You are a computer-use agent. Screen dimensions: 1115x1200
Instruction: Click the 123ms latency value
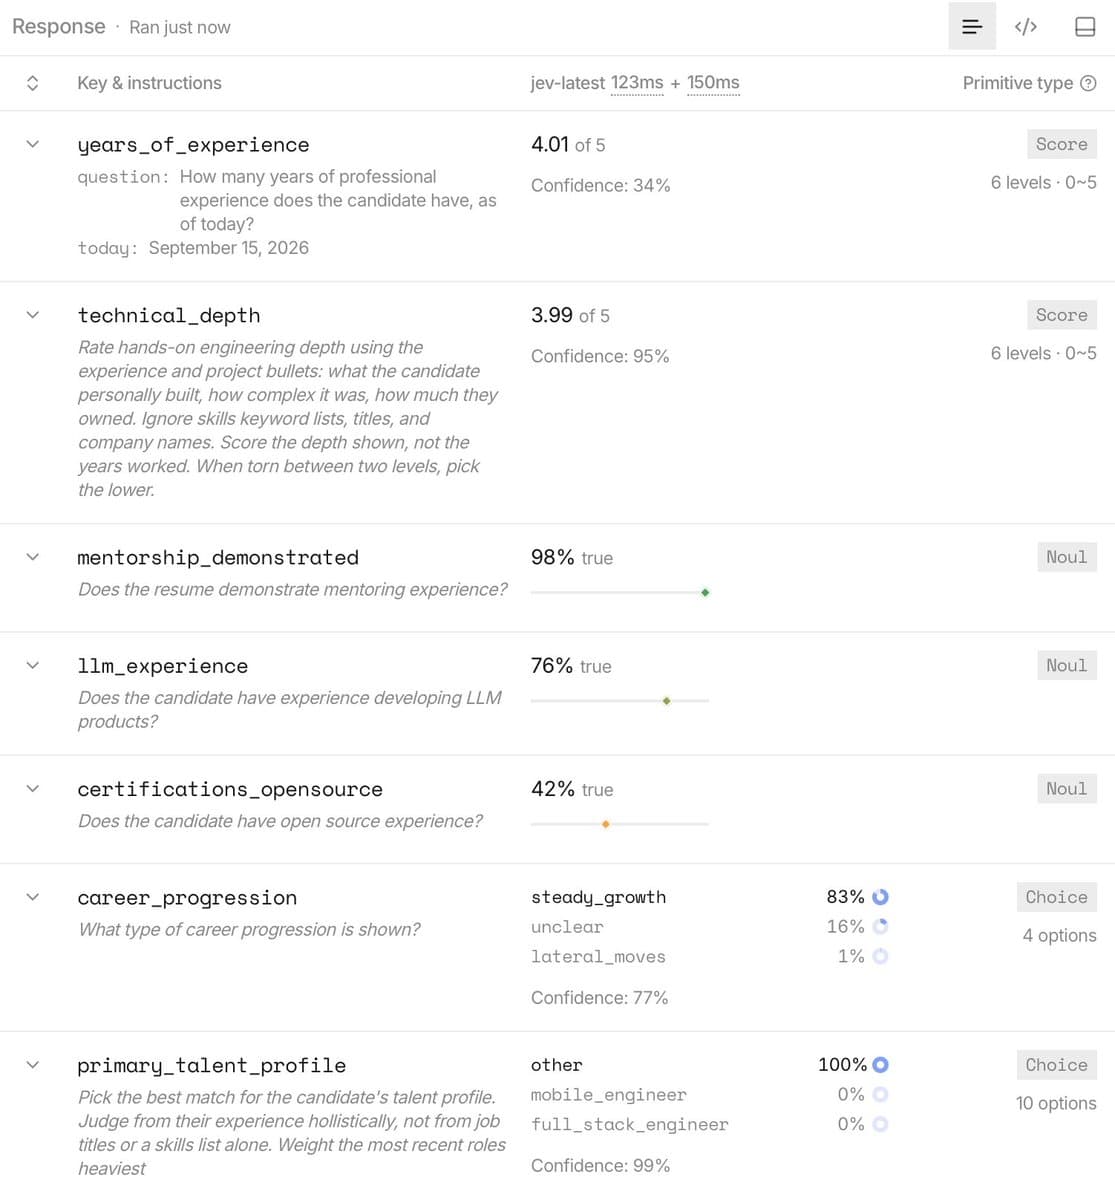(x=637, y=83)
